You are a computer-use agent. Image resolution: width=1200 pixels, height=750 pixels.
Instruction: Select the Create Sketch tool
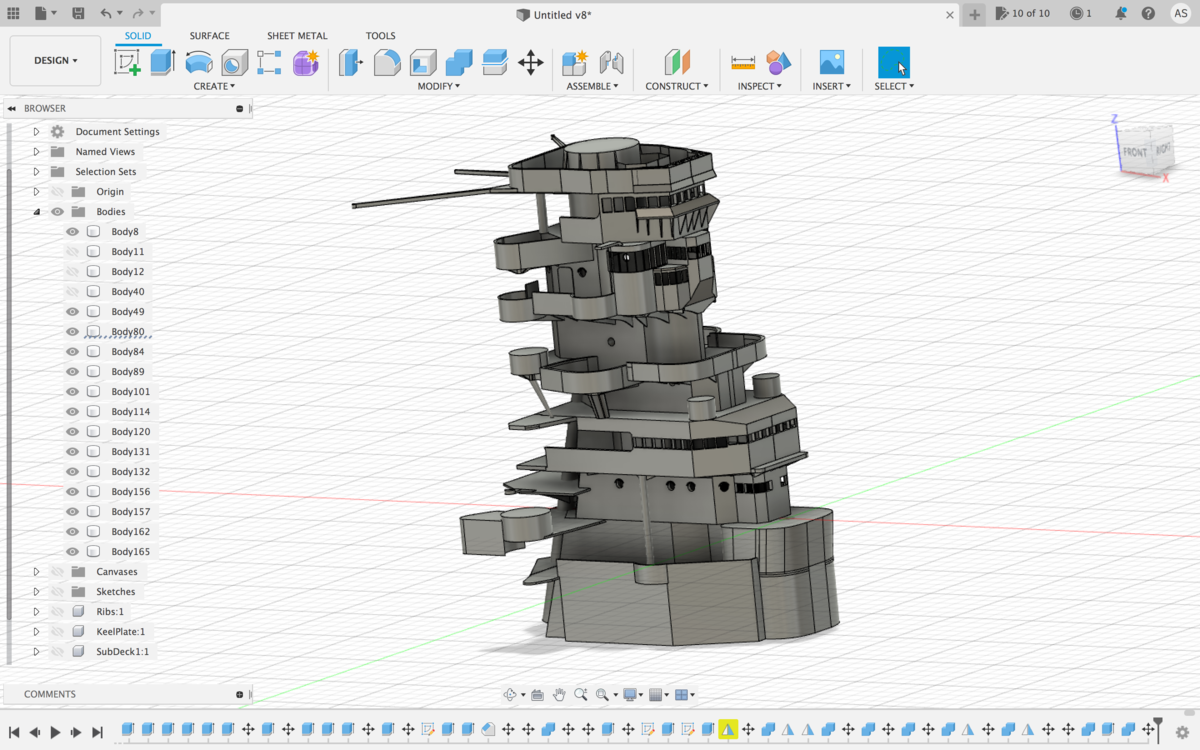128,63
